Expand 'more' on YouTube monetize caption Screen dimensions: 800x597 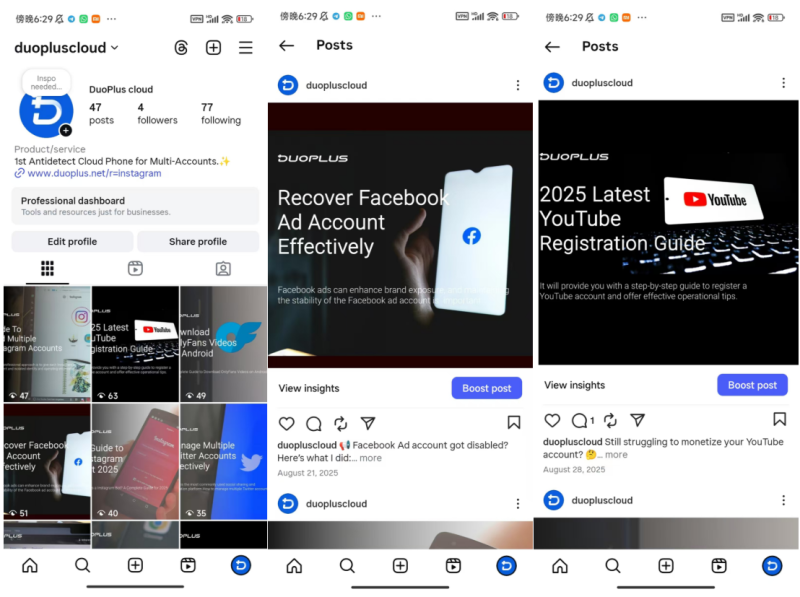616,455
